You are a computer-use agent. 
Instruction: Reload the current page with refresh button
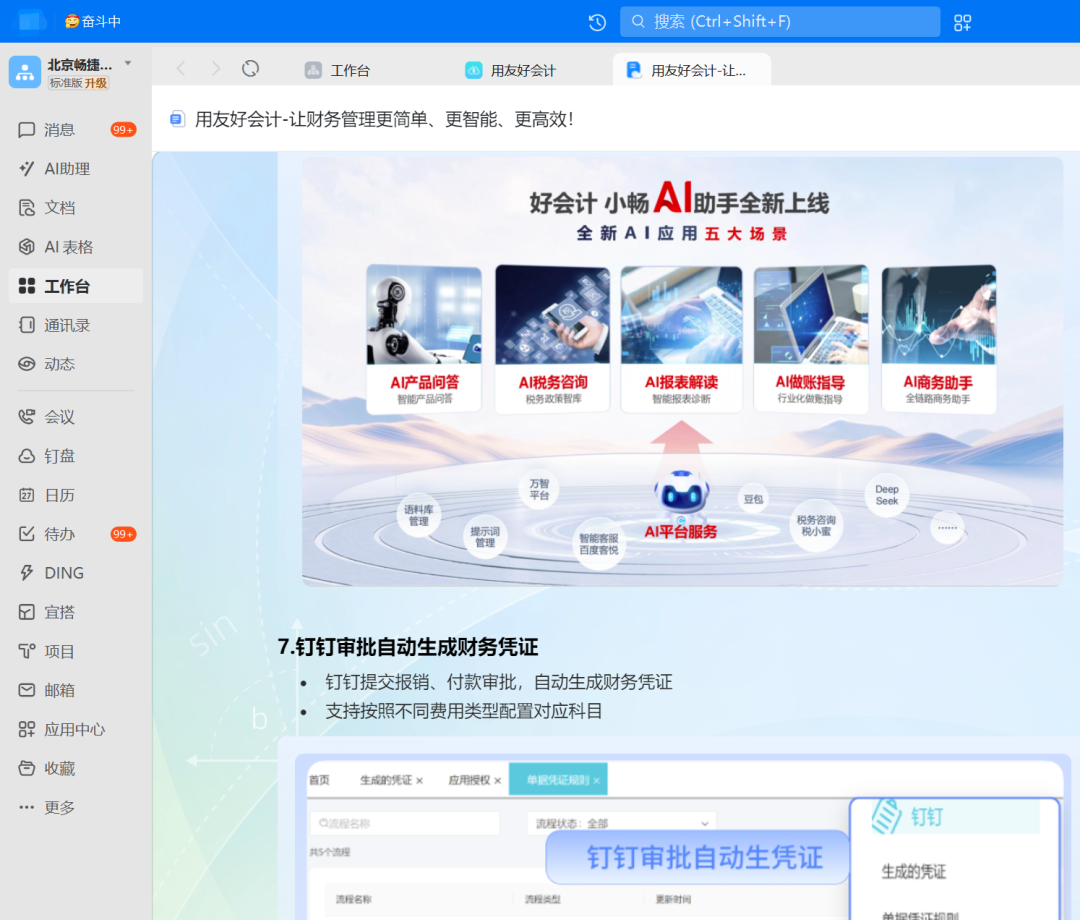250,69
